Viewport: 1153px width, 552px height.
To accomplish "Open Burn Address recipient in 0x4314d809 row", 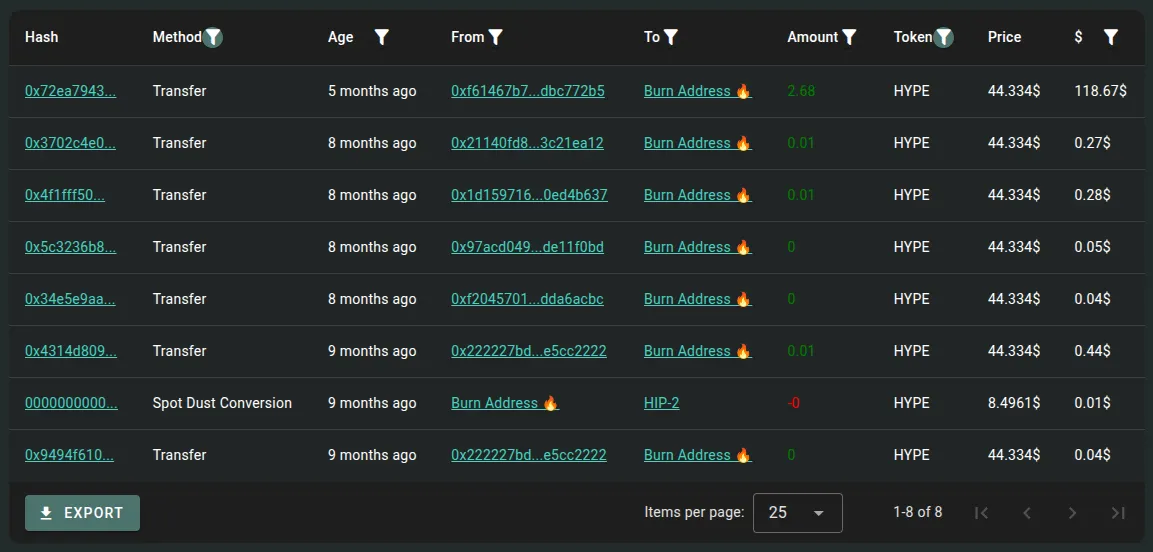I will pyautogui.click(x=698, y=351).
